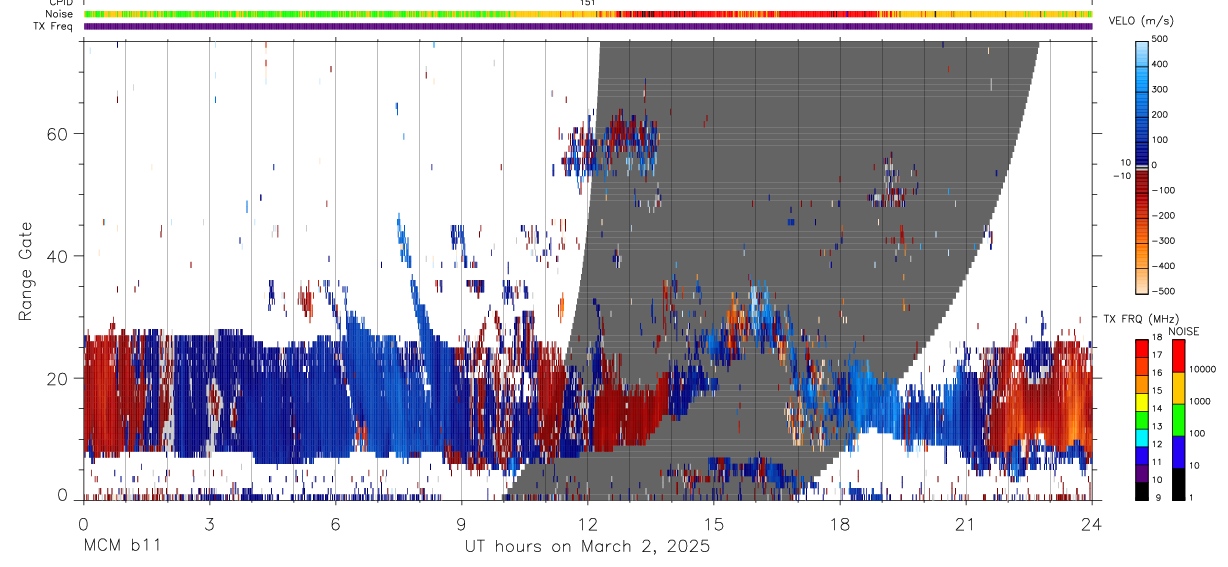Click the x-axis tick label 21
This screenshot has width=1228, height=567.
tap(965, 524)
